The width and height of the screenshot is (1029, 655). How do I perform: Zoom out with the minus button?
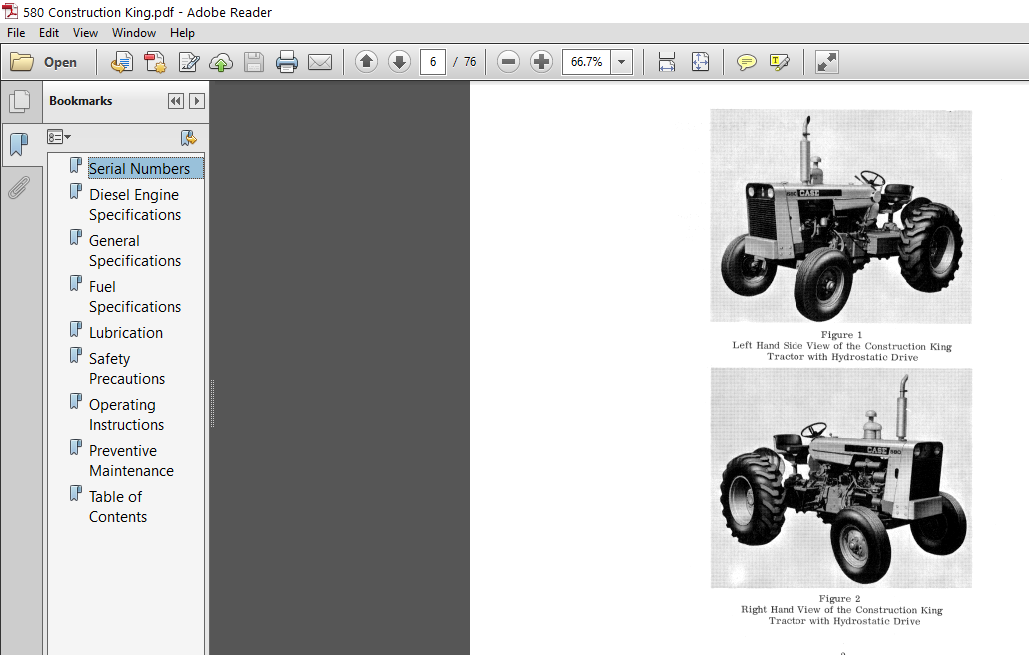[x=508, y=62]
